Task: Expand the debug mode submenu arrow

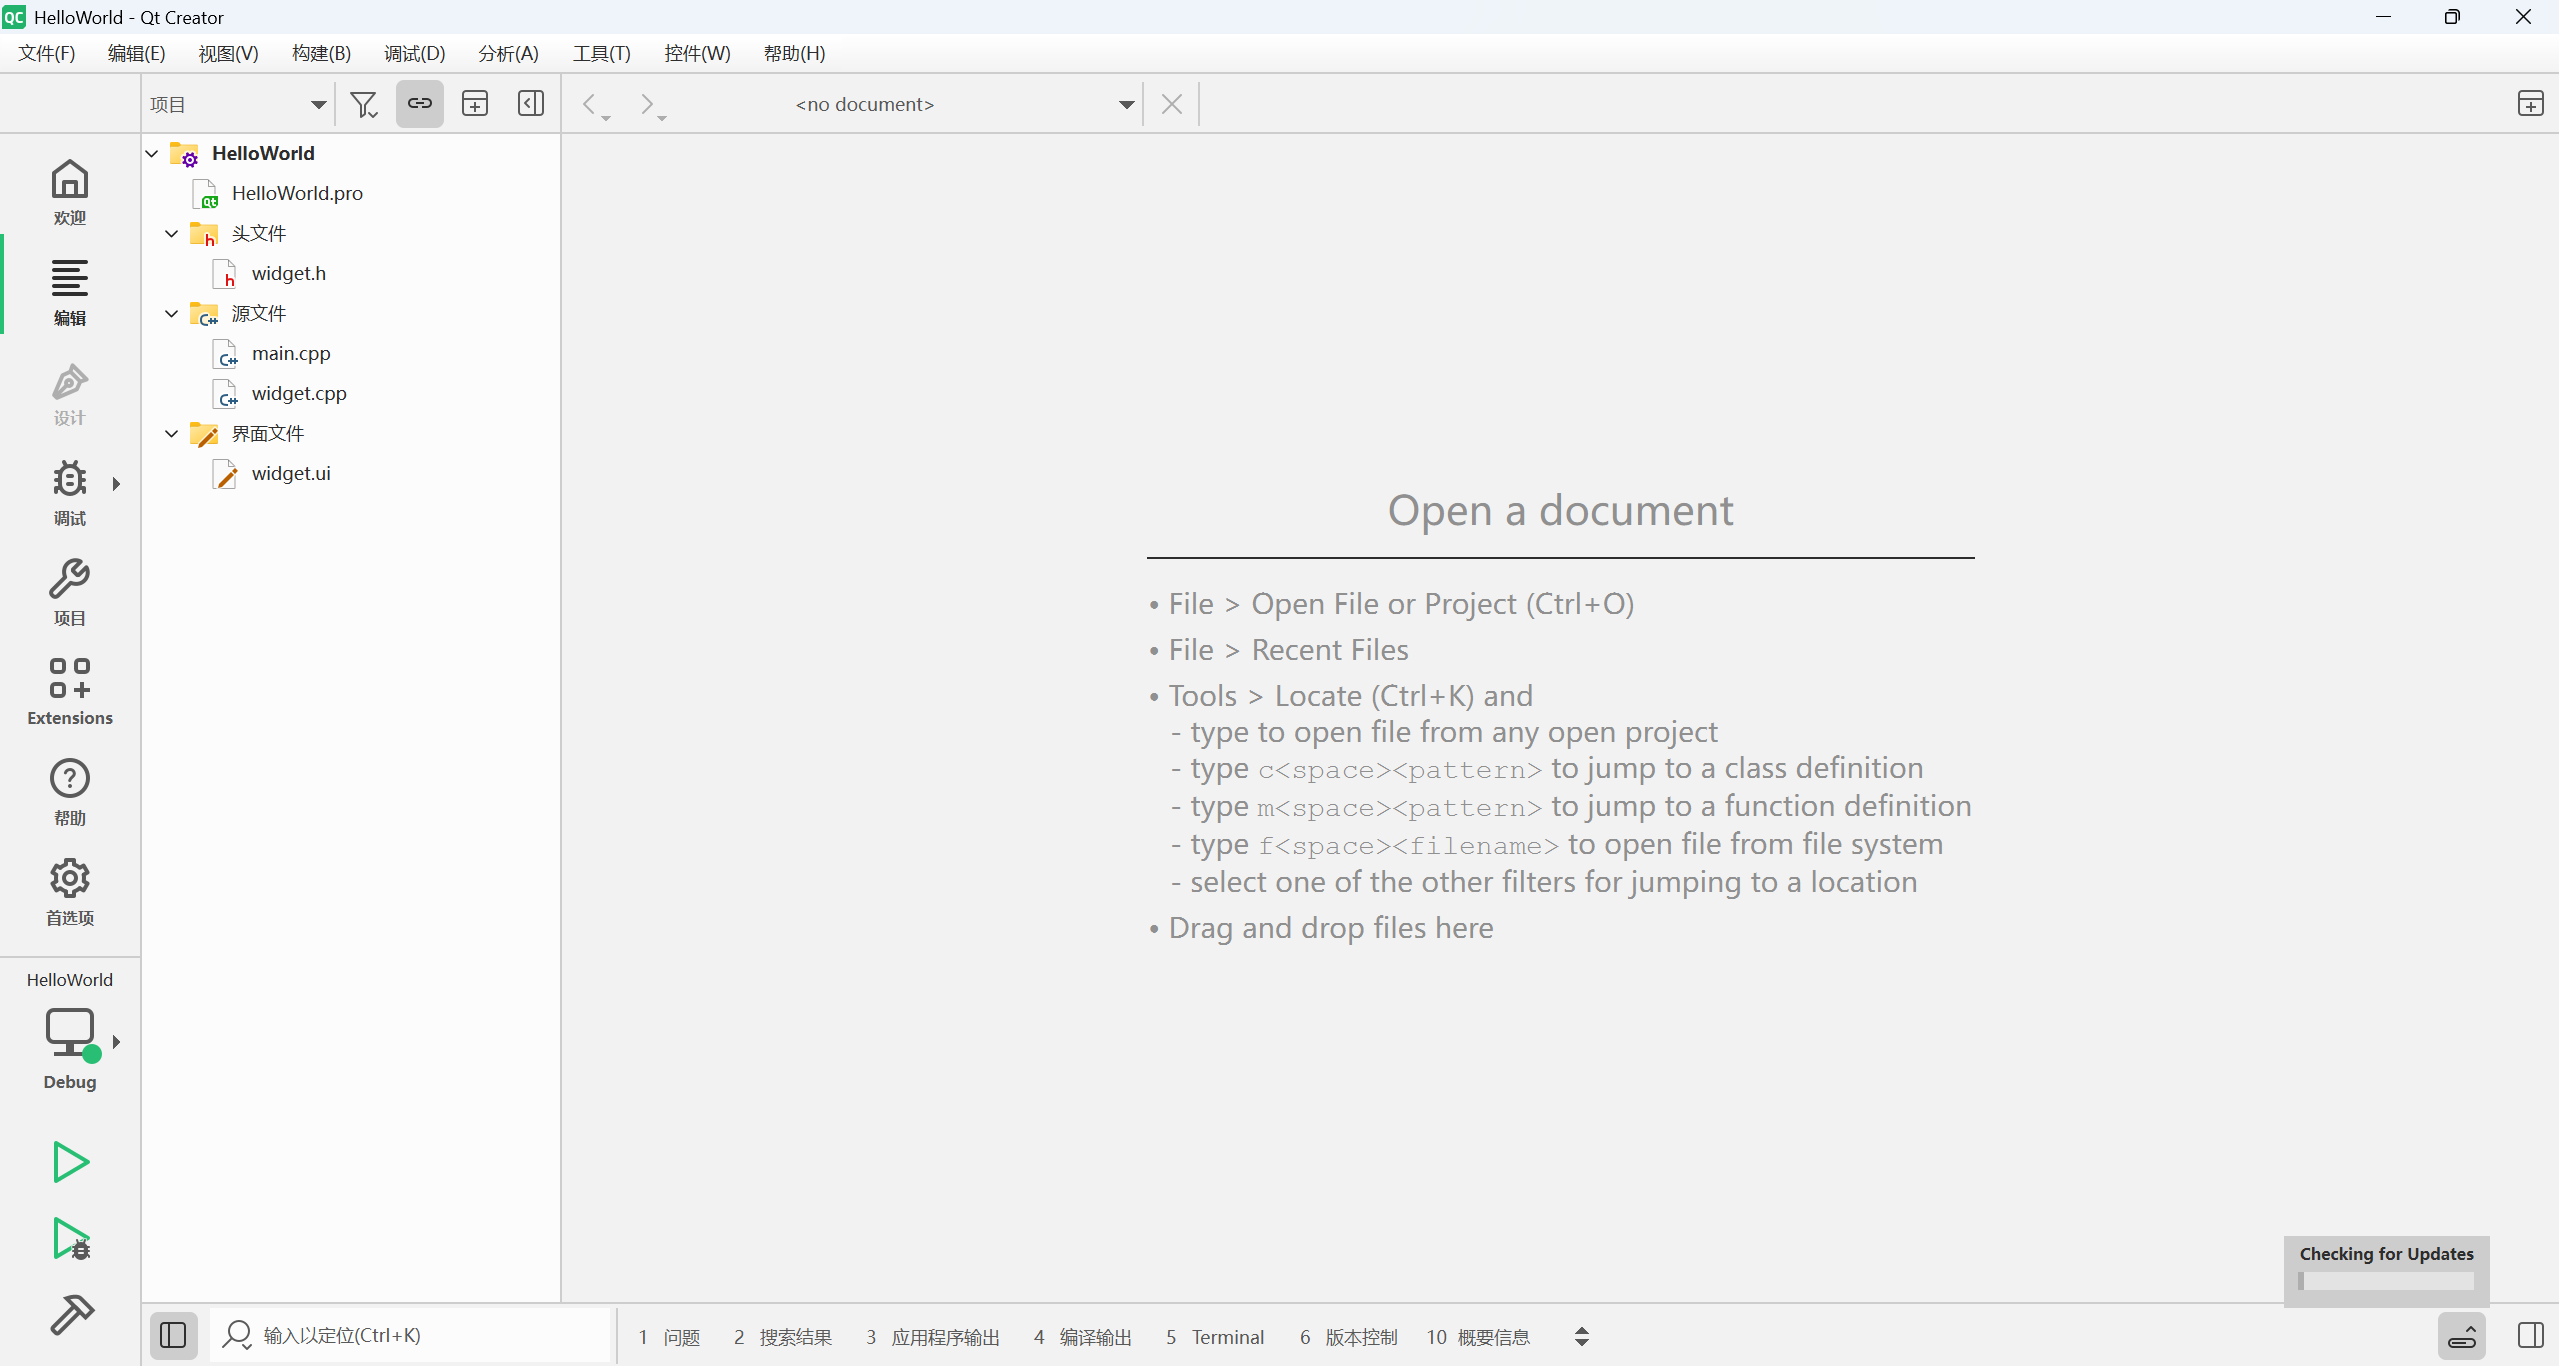Action: tap(116, 485)
